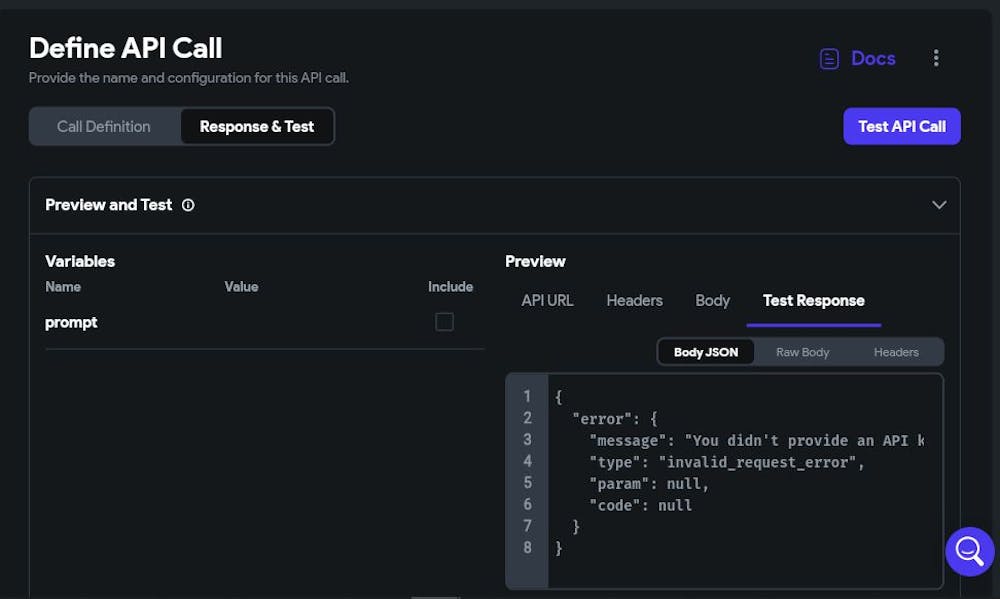Click line number 3 in the code gutter
This screenshot has height=599, width=1000.
[x=527, y=440]
